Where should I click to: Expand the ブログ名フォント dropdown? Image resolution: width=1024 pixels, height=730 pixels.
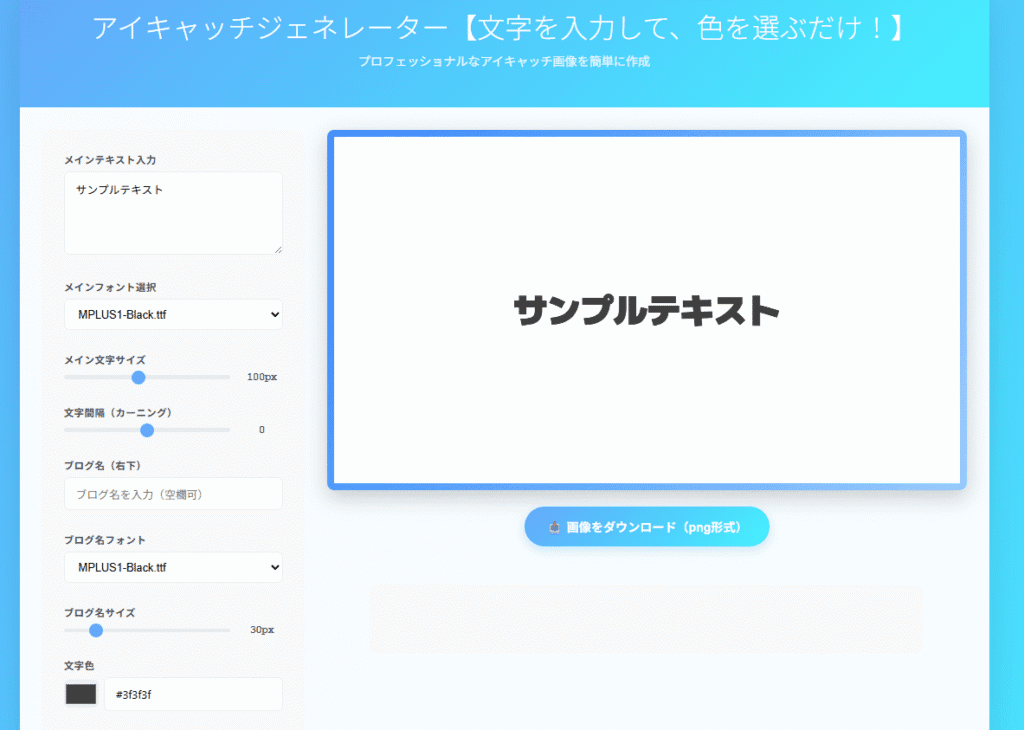pyautogui.click(x=173, y=568)
